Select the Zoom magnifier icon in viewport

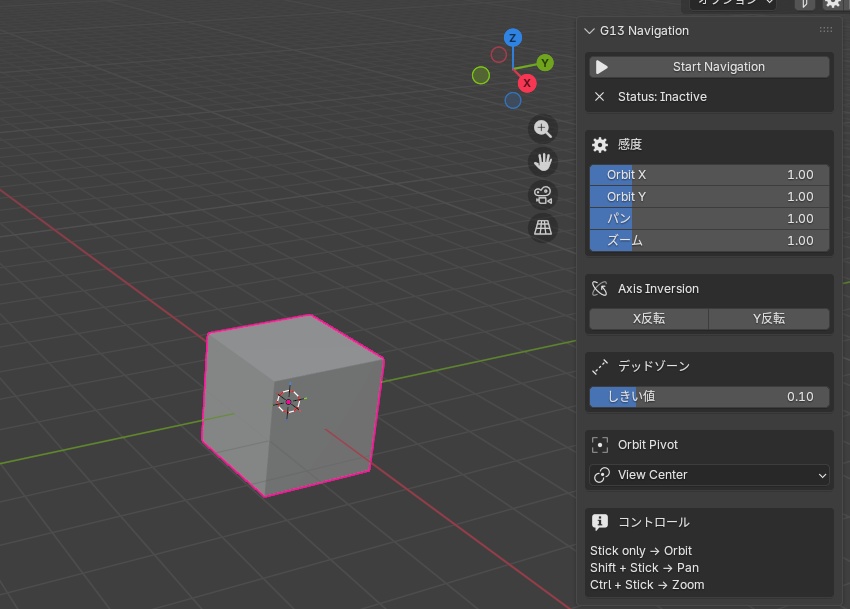coord(542,129)
